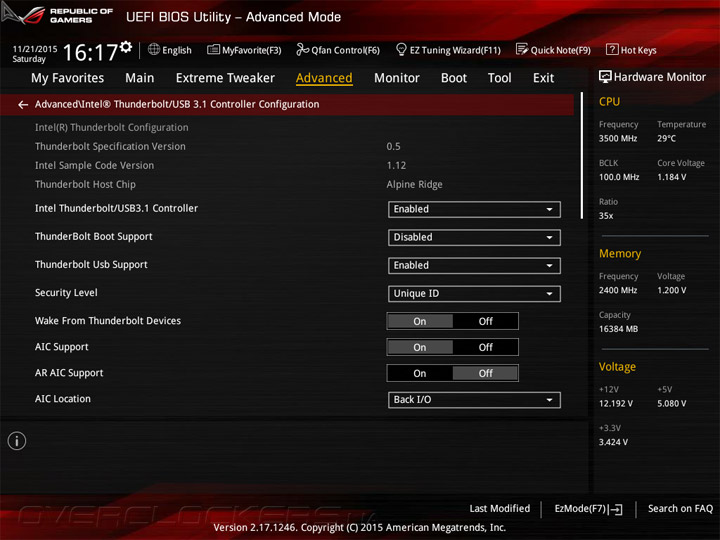Open Intel Thunderbolt/USB3.1 Controller dropdown
Image resolution: width=720 pixels, height=540 pixels.
474,209
